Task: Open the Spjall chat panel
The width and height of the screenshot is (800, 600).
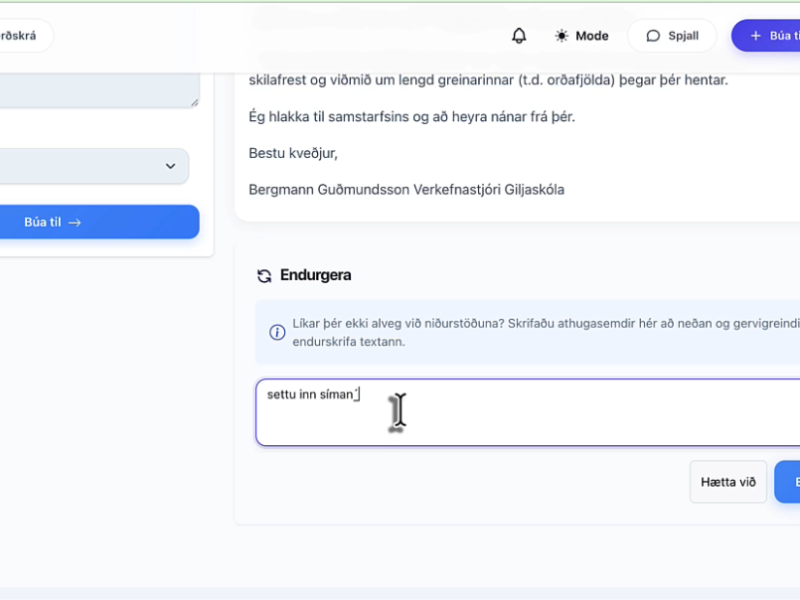Action: [671, 36]
